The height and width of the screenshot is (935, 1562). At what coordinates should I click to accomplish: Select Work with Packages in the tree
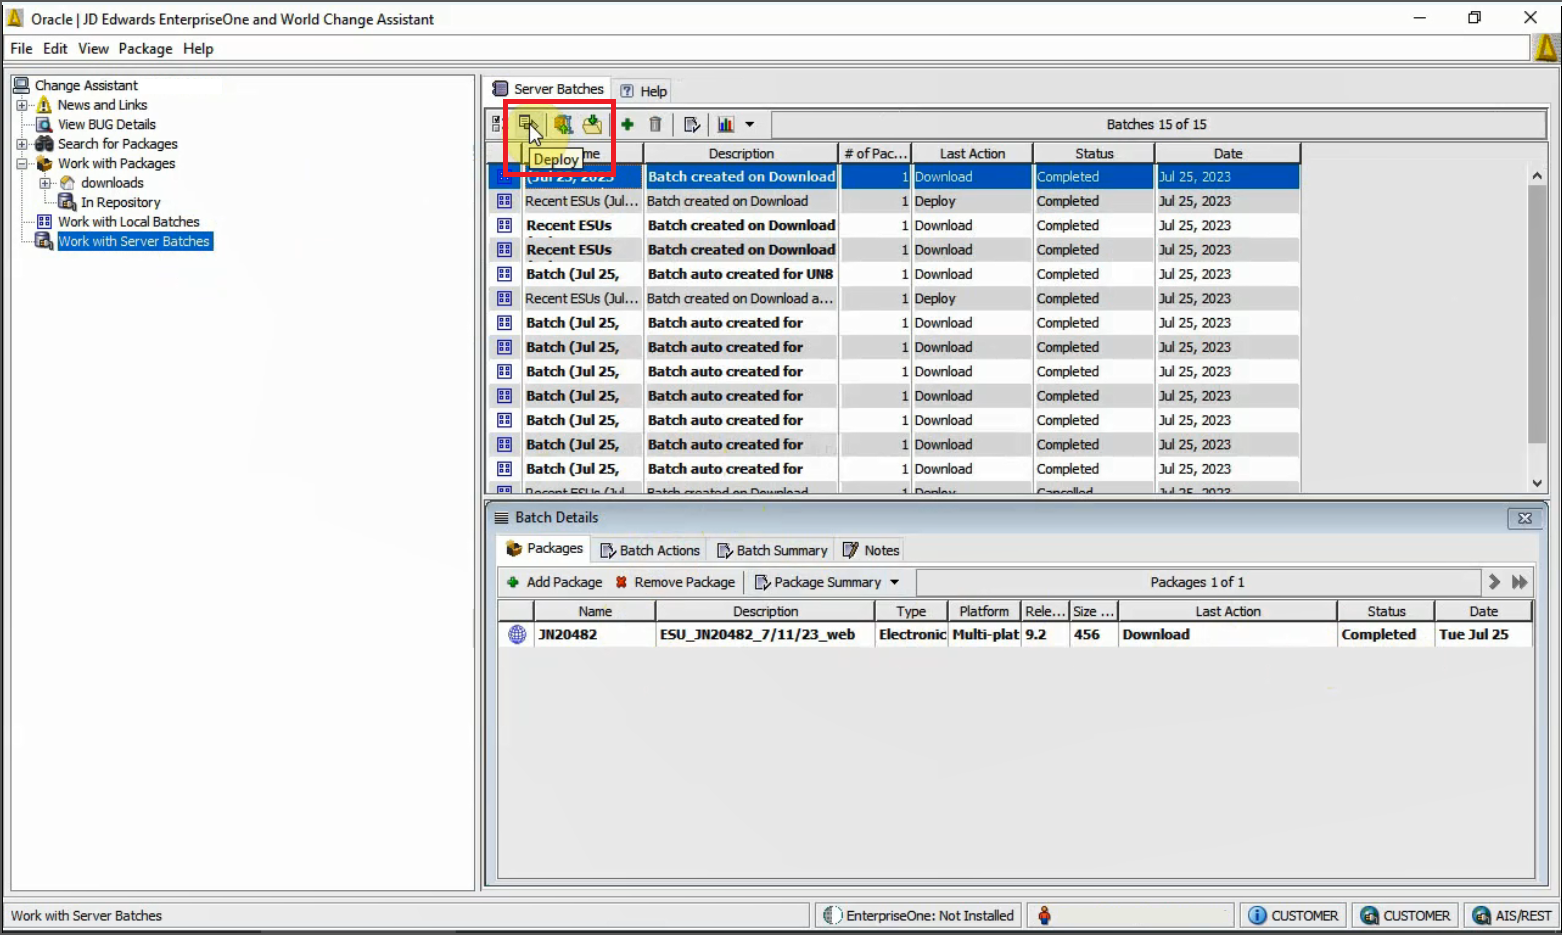(116, 163)
